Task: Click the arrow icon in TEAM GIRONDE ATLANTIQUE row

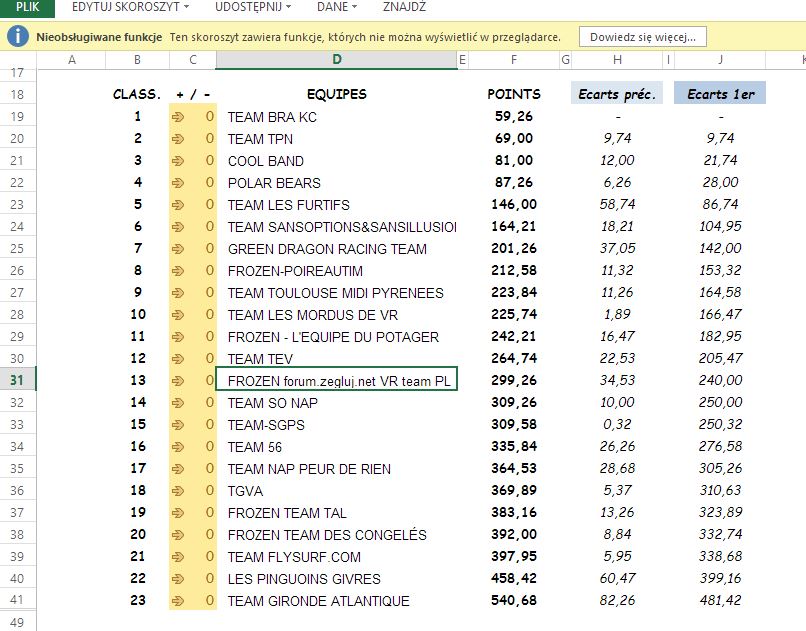Action: point(178,601)
